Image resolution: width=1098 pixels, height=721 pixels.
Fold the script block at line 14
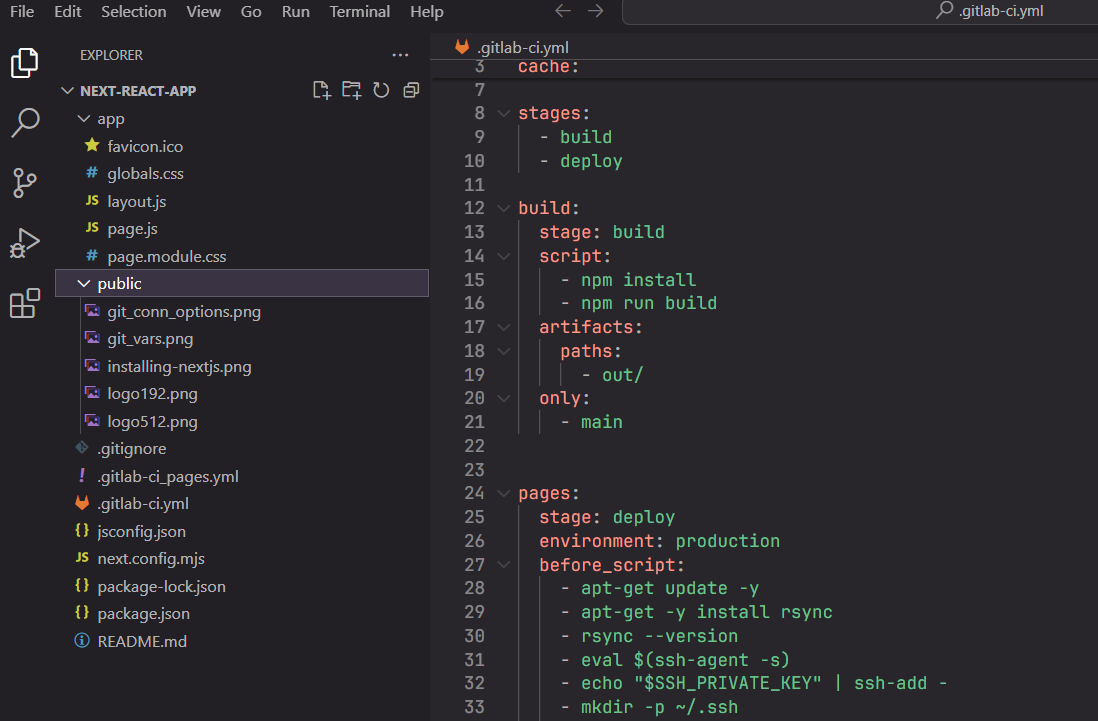[503, 256]
